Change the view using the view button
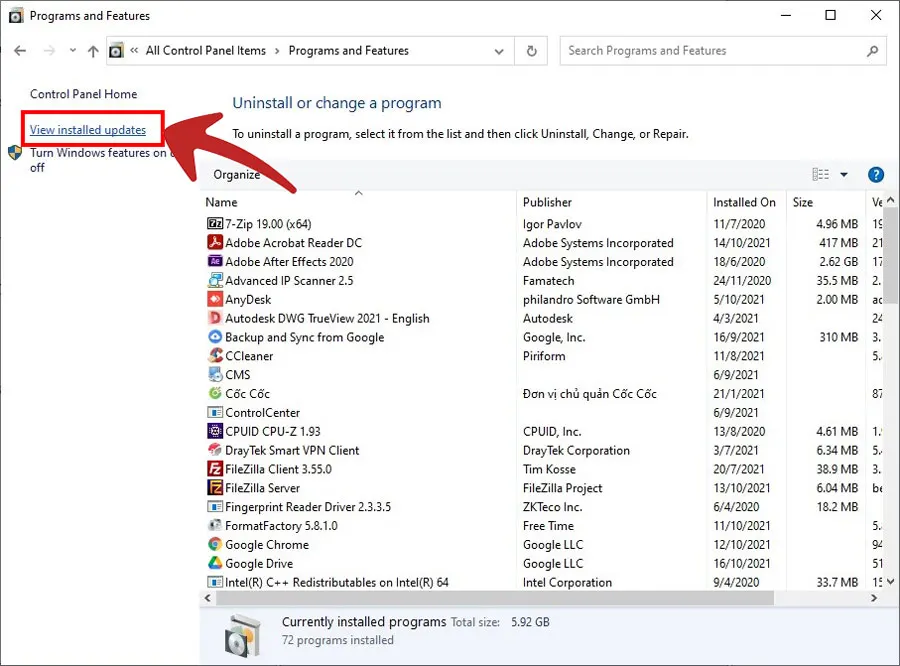Screen dimensions: 900x666 click(x=820, y=175)
